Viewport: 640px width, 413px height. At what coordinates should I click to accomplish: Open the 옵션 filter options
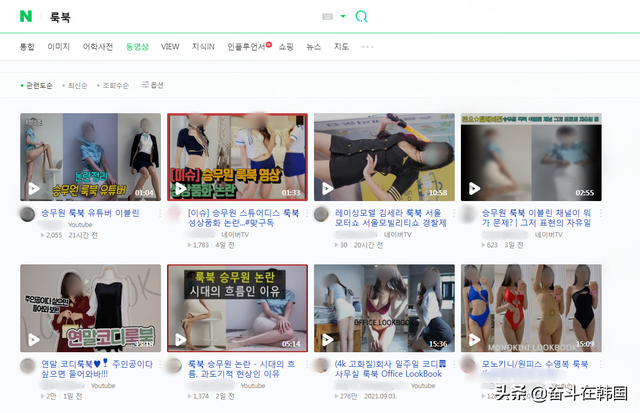[153, 85]
